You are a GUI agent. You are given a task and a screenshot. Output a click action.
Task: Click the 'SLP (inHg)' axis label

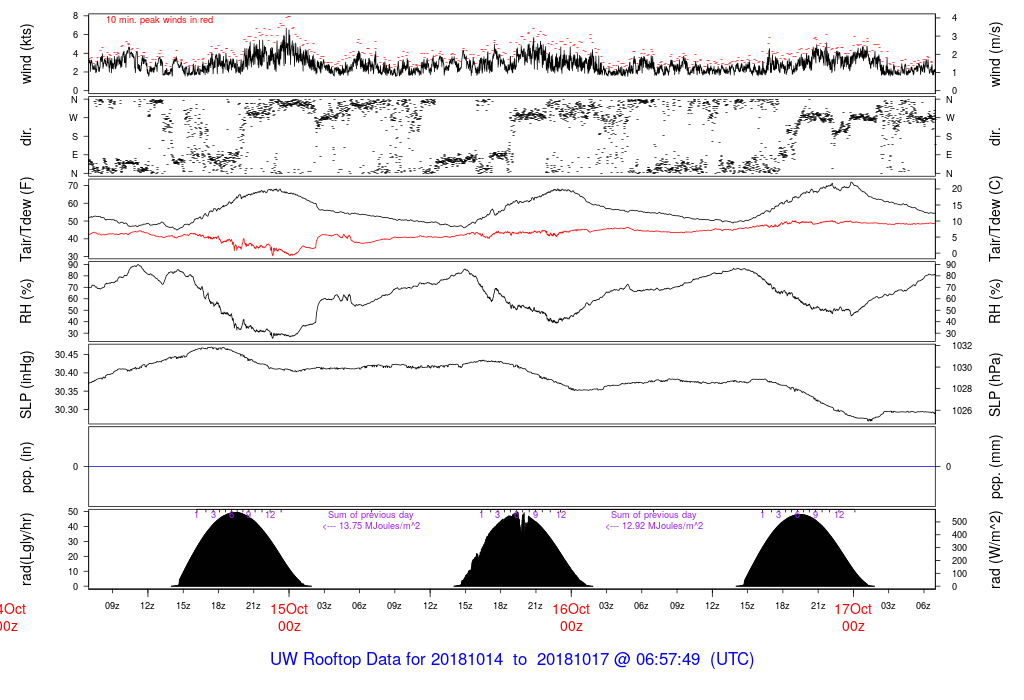click(26, 385)
